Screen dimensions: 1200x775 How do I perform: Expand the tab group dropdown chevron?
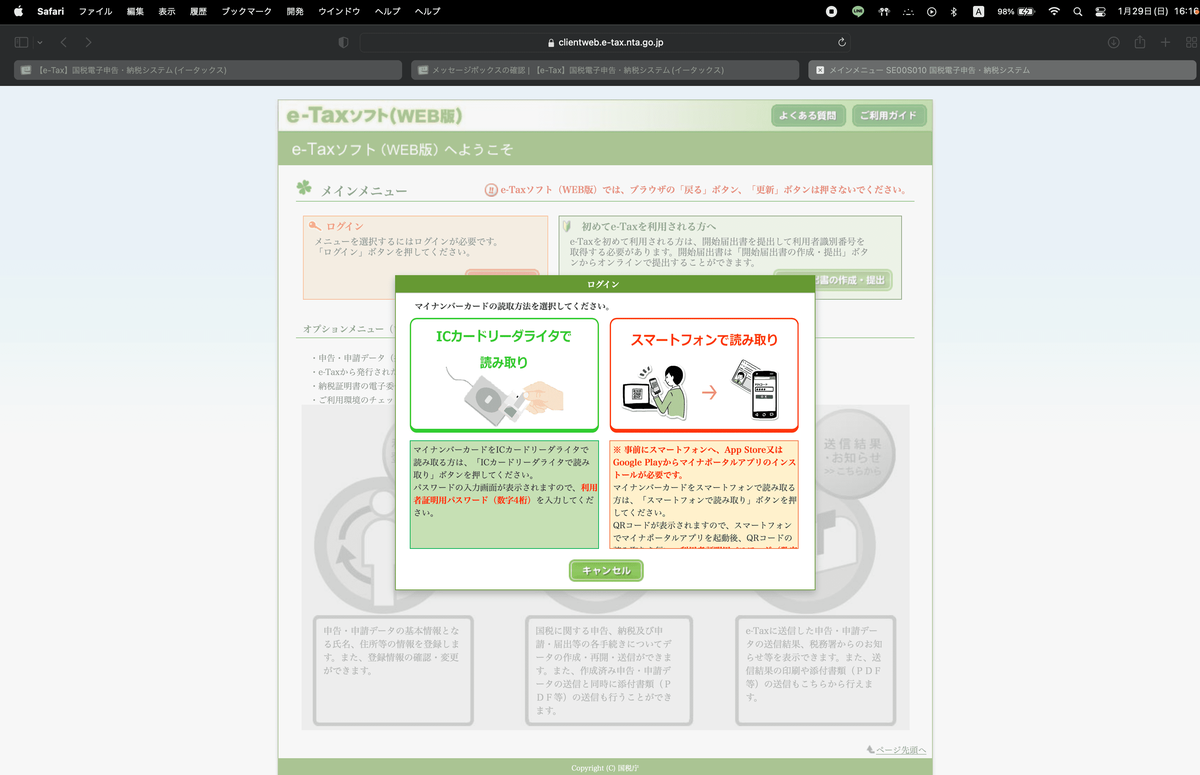[40, 42]
